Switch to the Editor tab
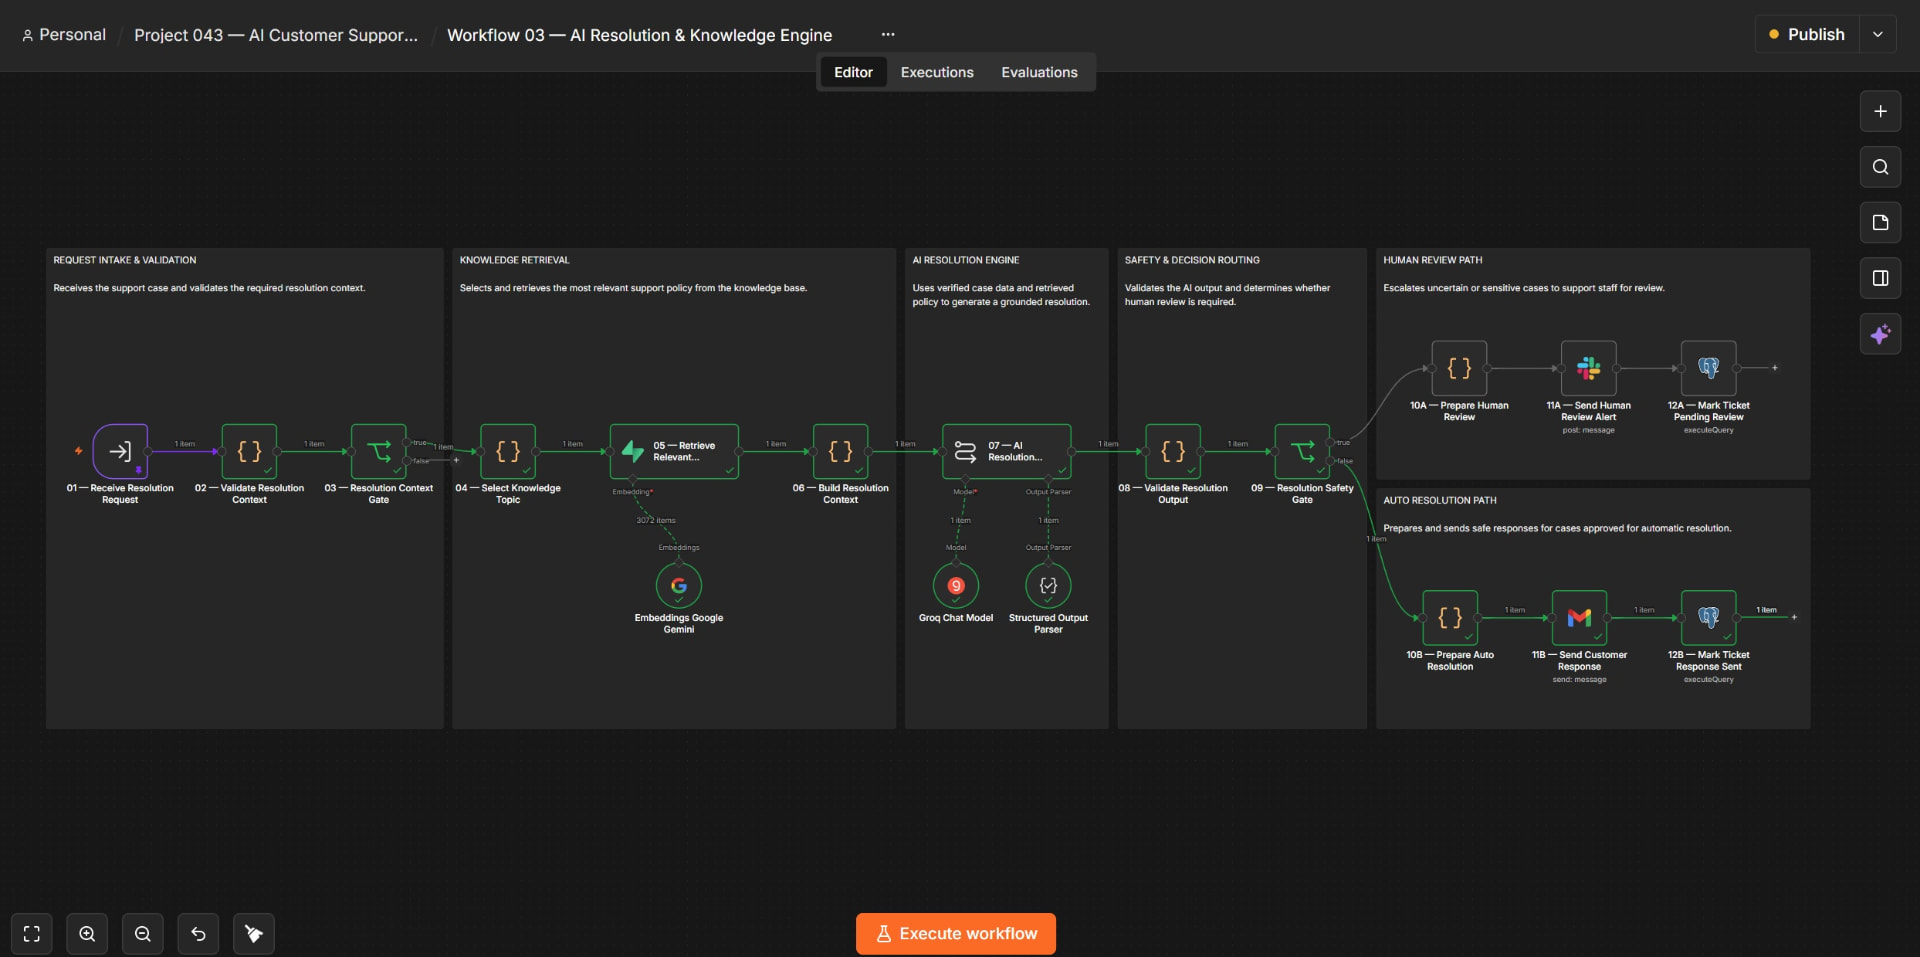This screenshot has width=1920, height=957. 853,72
